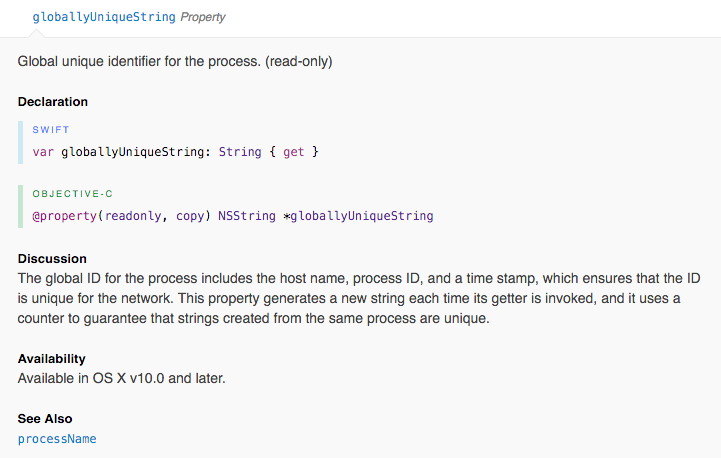Click the globallyUniqueString property title link
The image size is (721, 458).
click(104, 17)
